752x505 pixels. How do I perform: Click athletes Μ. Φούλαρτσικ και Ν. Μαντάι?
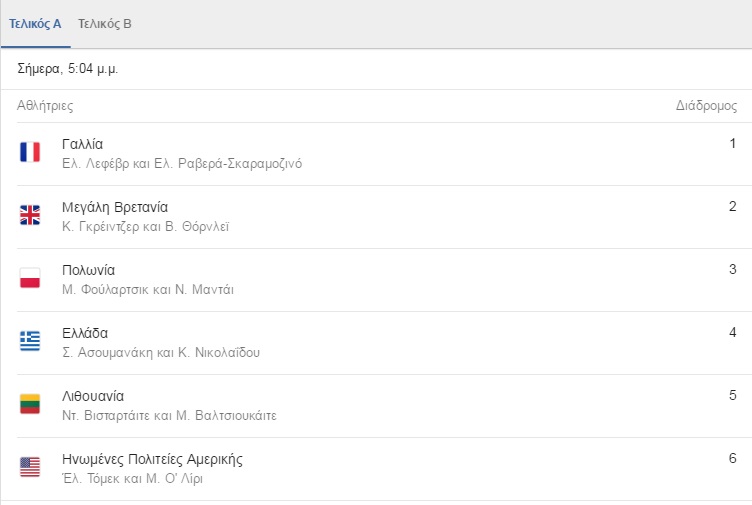(148, 290)
